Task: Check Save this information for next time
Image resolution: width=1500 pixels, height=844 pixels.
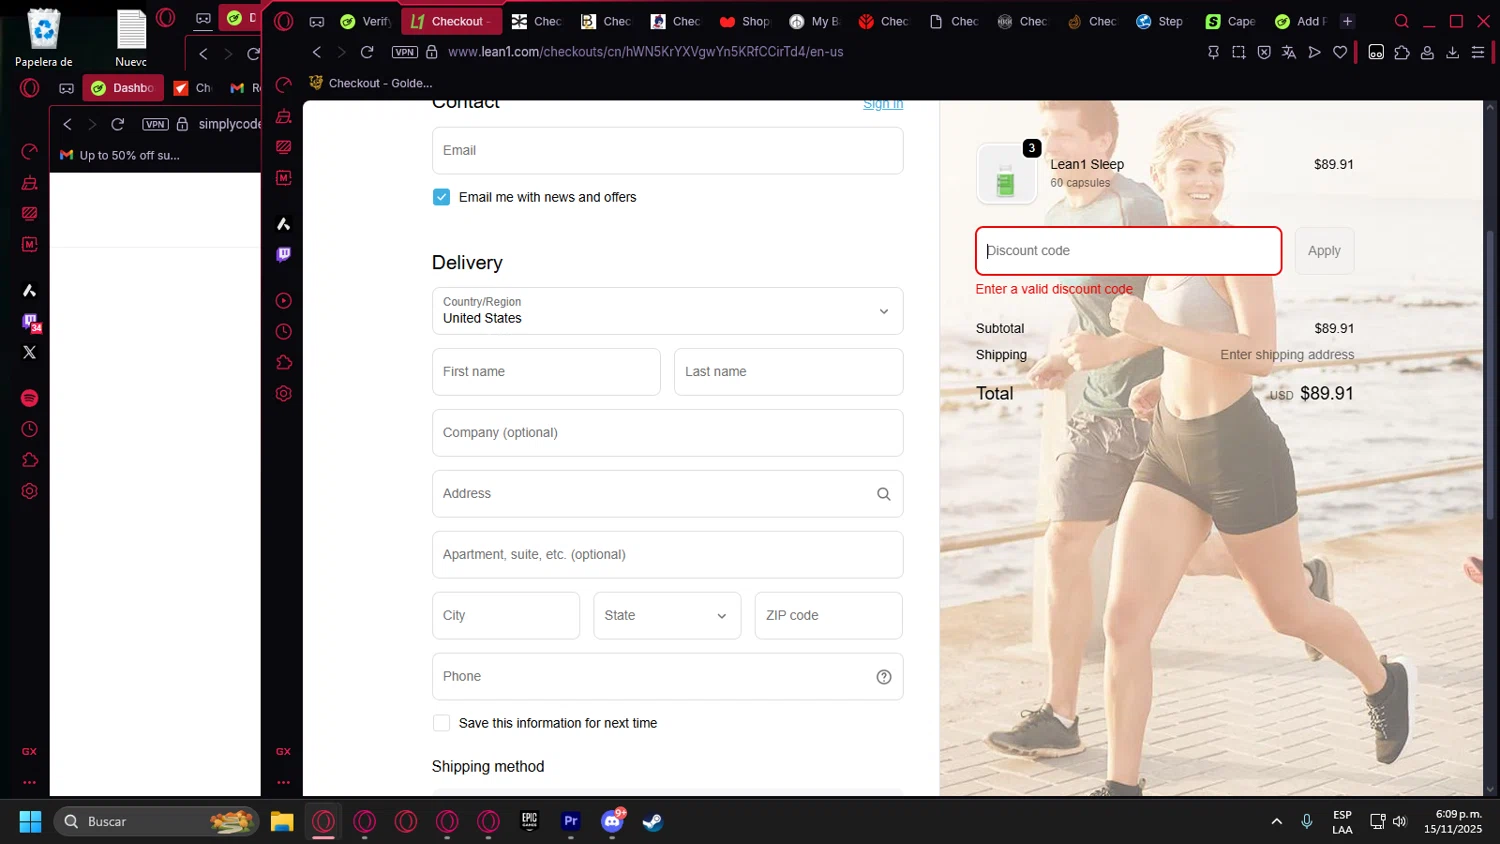Action: pyautogui.click(x=441, y=723)
